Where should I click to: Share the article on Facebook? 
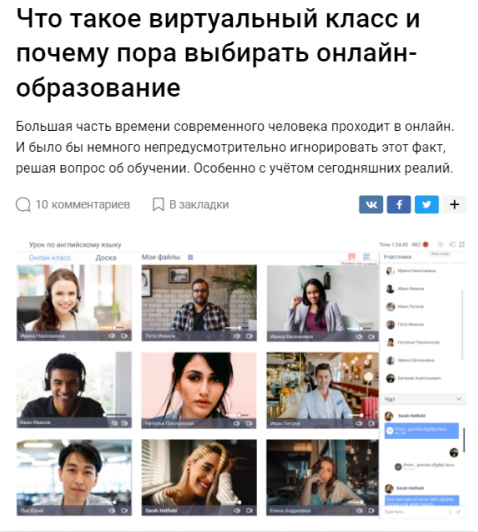click(399, 204)
